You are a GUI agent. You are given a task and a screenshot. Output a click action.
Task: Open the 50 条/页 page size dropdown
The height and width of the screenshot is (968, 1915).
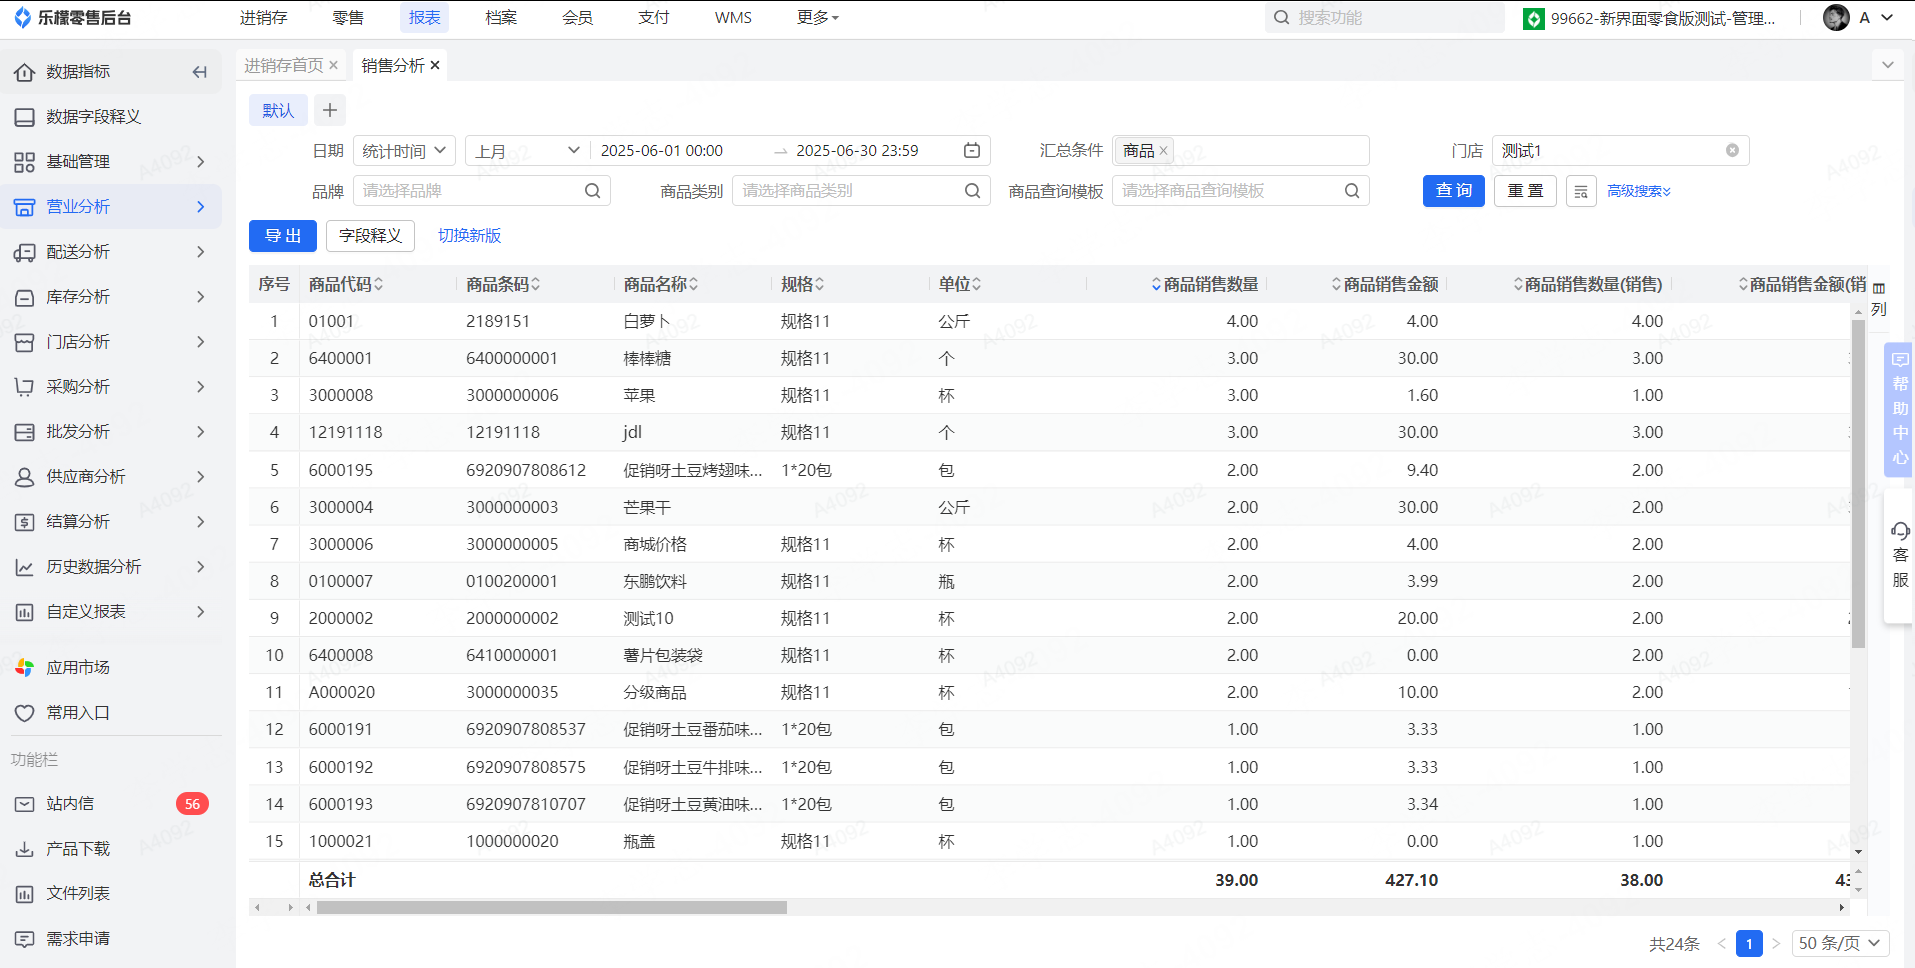click(1840, 943)
